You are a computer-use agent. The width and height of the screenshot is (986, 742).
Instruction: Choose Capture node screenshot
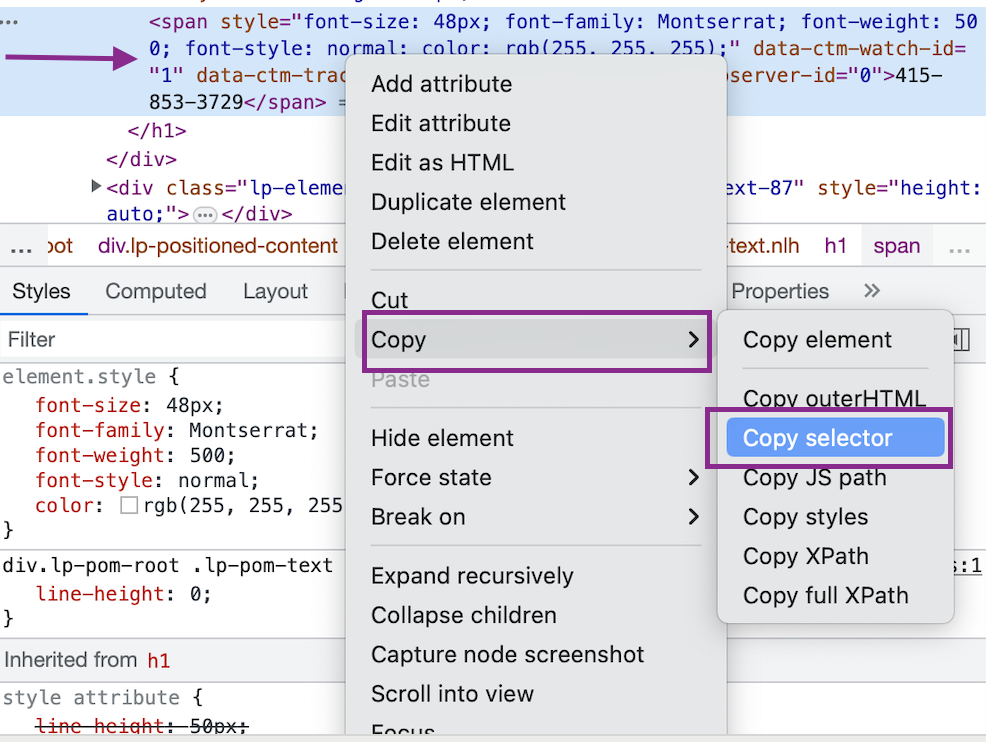click(507, 655)
